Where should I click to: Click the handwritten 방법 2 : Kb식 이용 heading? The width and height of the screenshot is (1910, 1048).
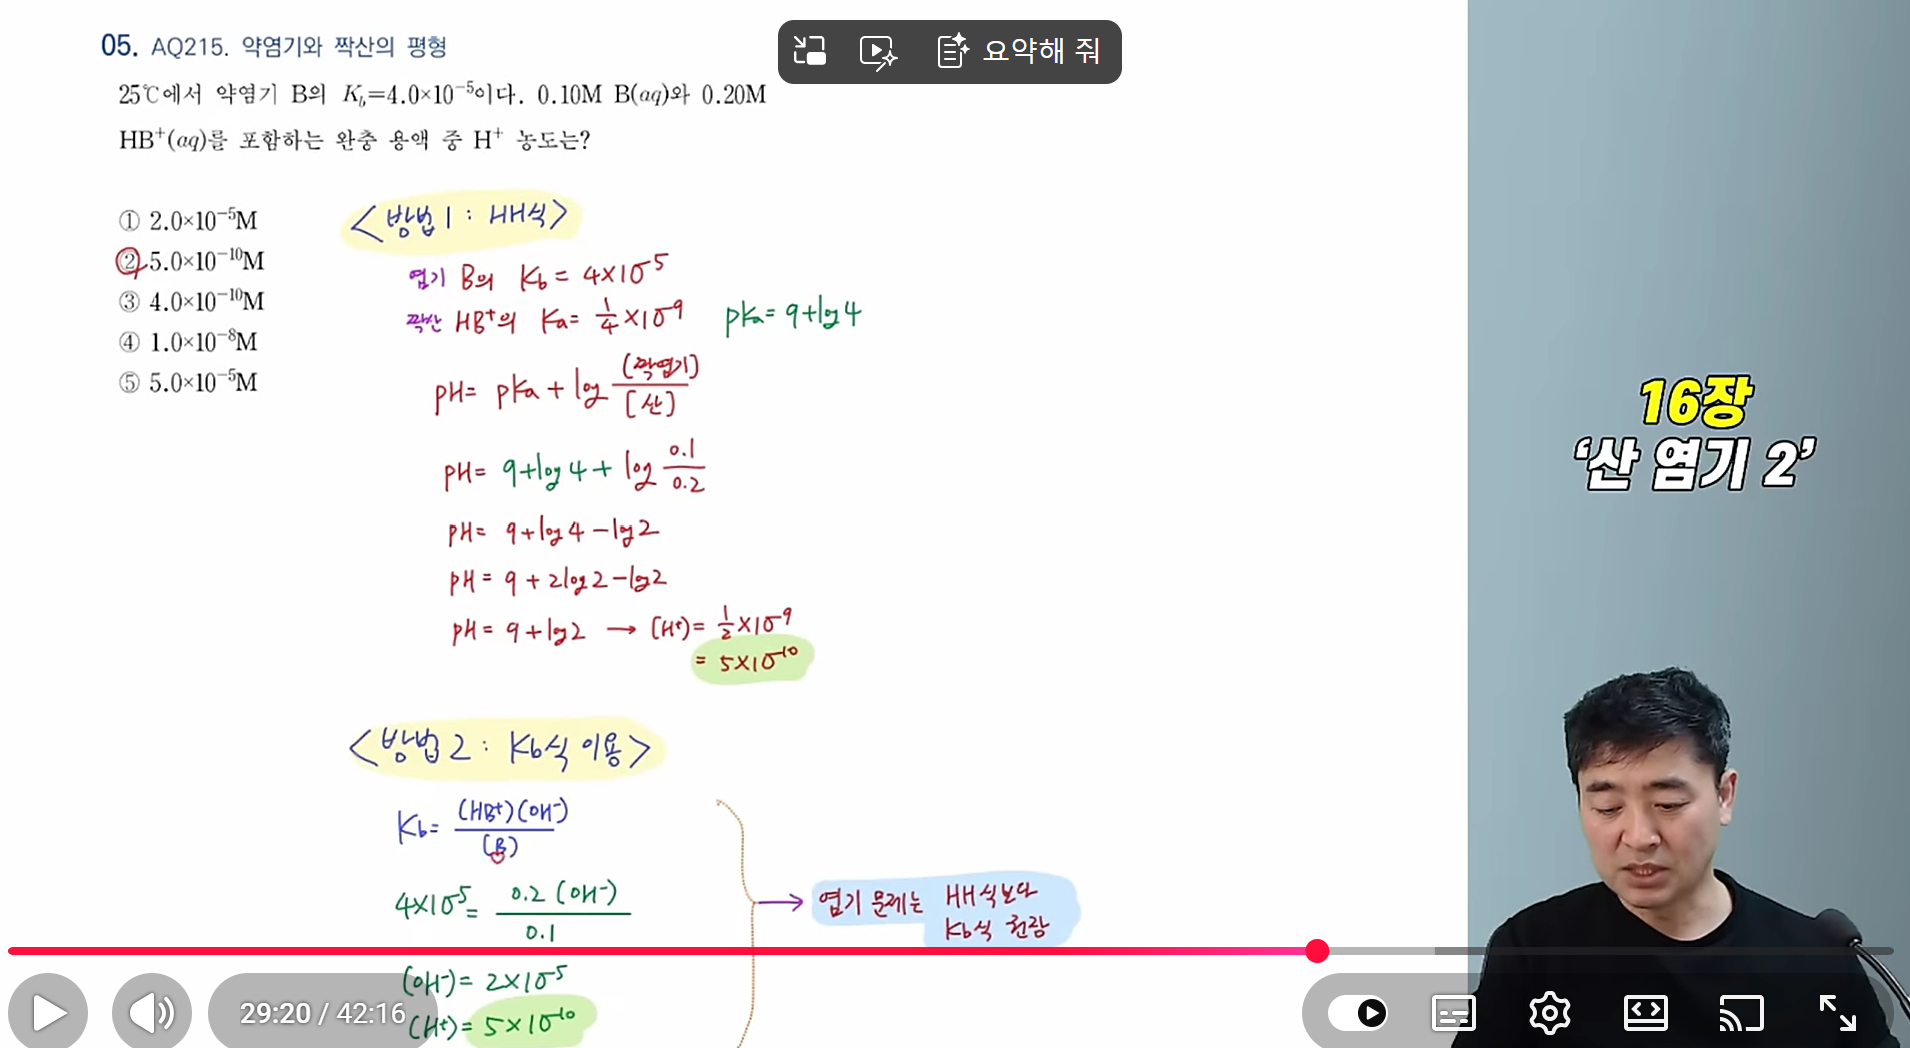[505, 749]
